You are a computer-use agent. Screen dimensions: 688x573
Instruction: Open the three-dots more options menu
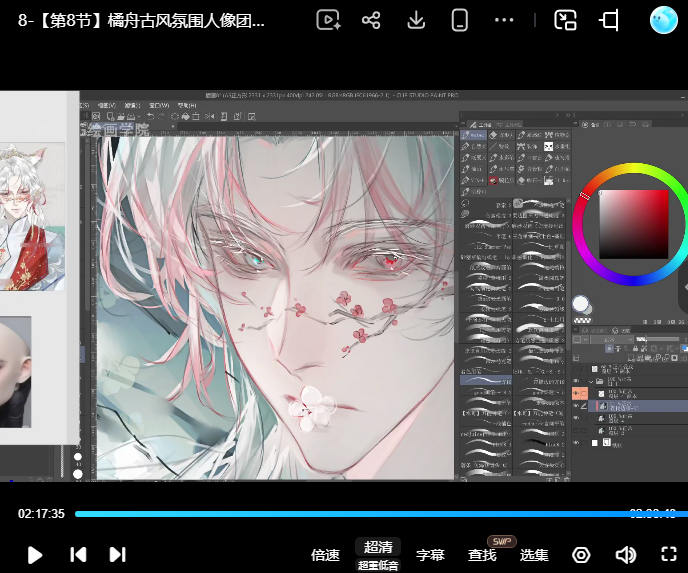click(504, 20)
